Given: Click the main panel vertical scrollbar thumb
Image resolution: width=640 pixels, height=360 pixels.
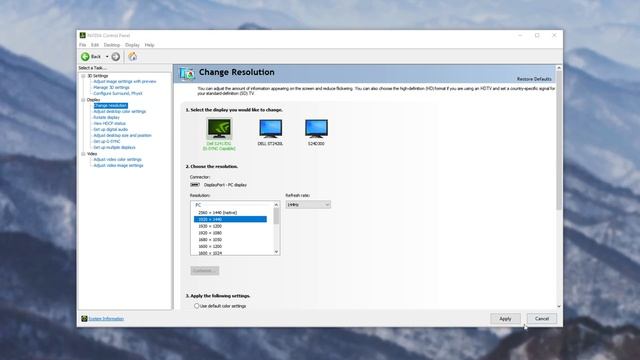Looking at the screenshot, I should (x=559, y=141).
